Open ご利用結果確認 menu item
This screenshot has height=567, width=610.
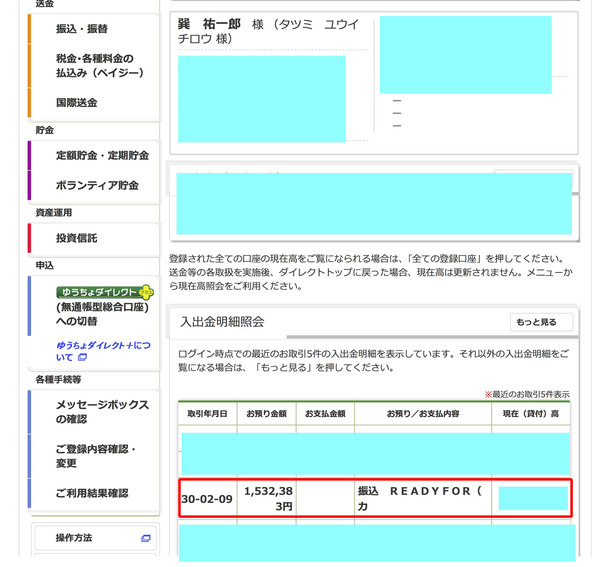tap(92, 493)
